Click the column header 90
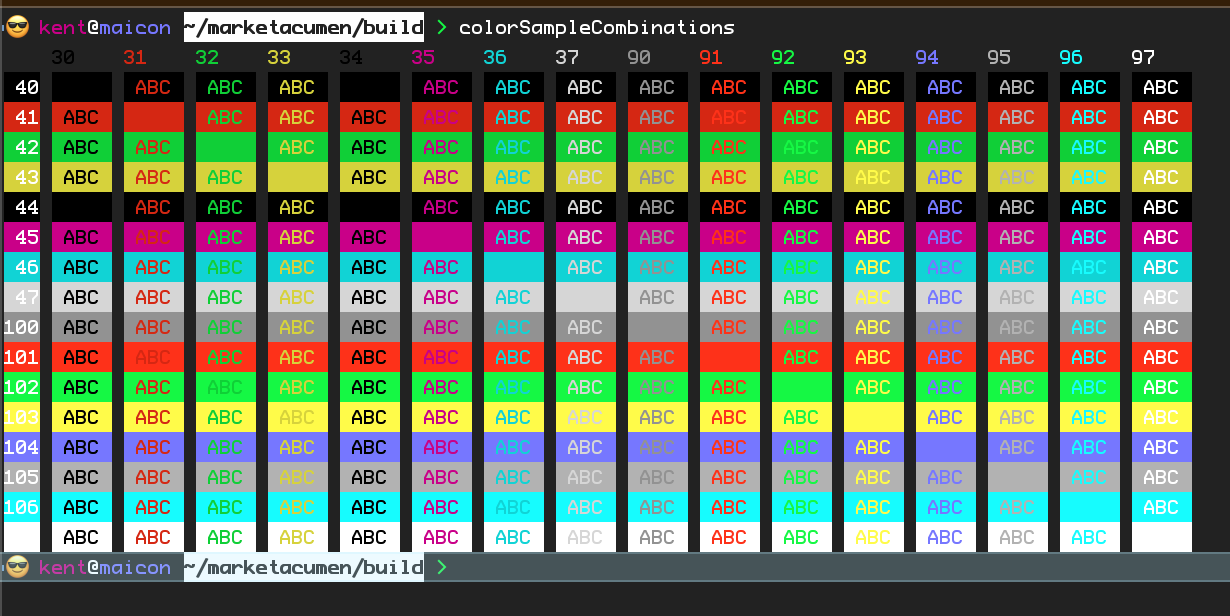This screenshot has height=616, width=1230. [x=639, y=57]
